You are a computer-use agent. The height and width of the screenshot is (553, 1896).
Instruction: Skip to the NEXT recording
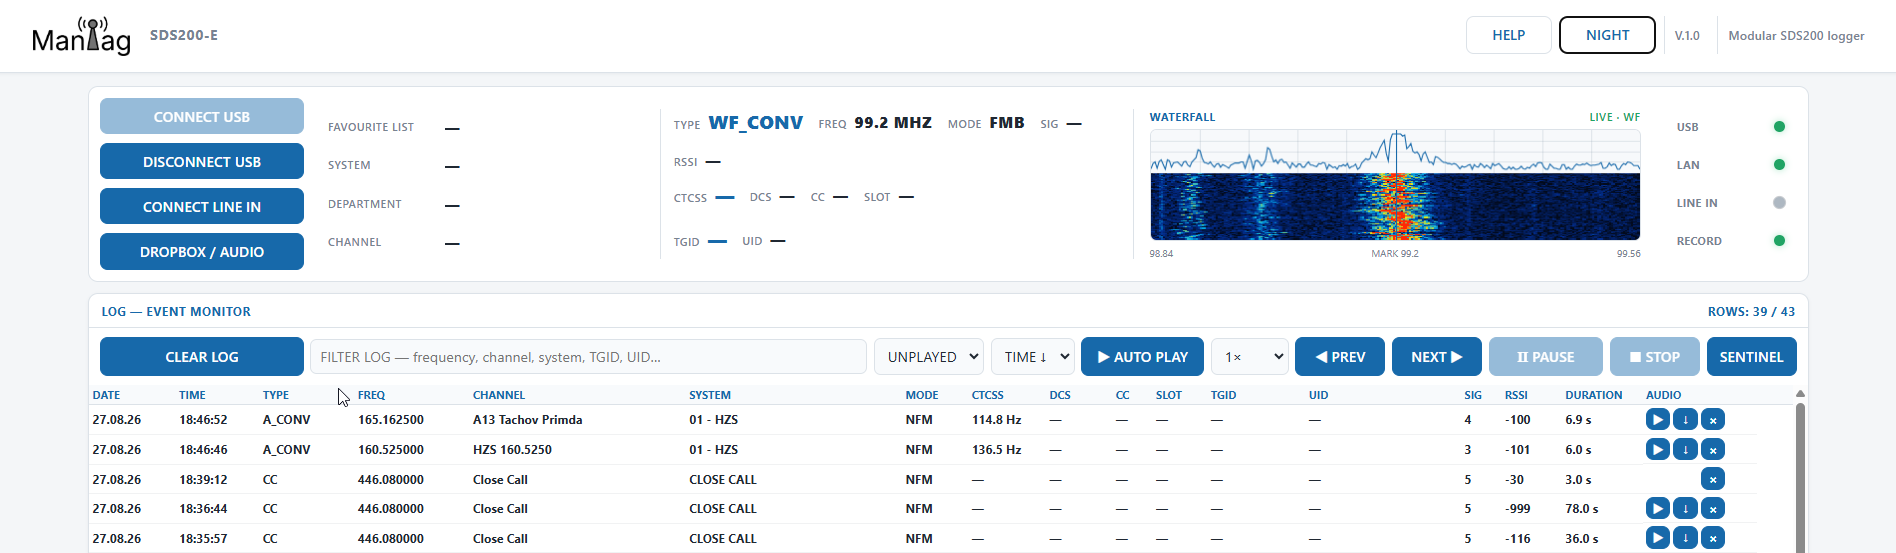pyautogui.click(x=1437, y=357)
